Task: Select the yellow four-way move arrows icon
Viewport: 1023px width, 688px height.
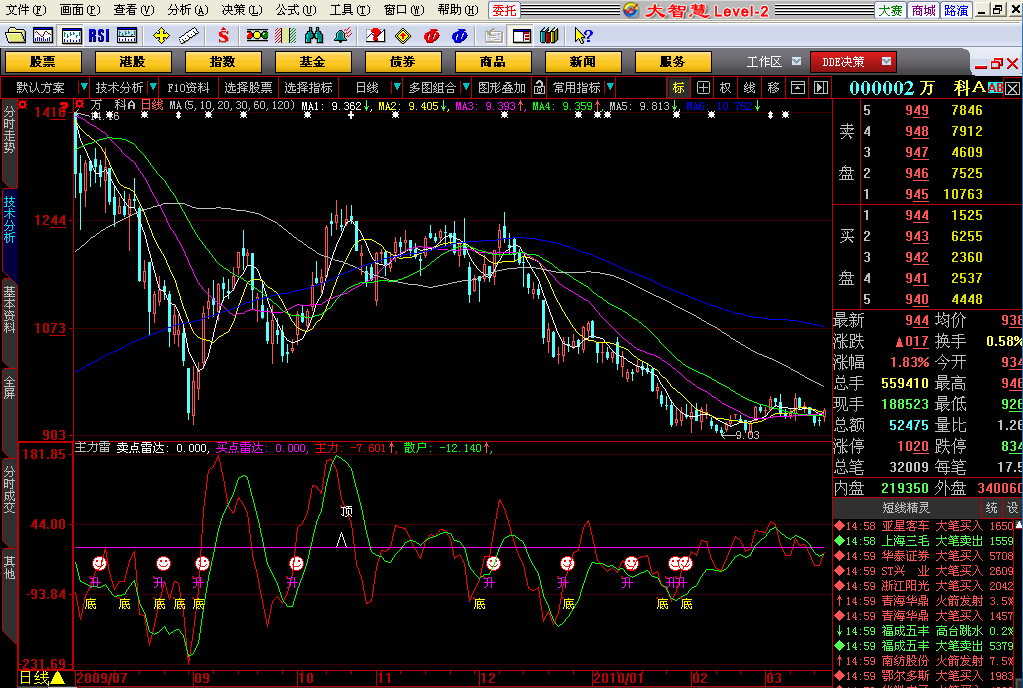Action: [x=160, y=36]
